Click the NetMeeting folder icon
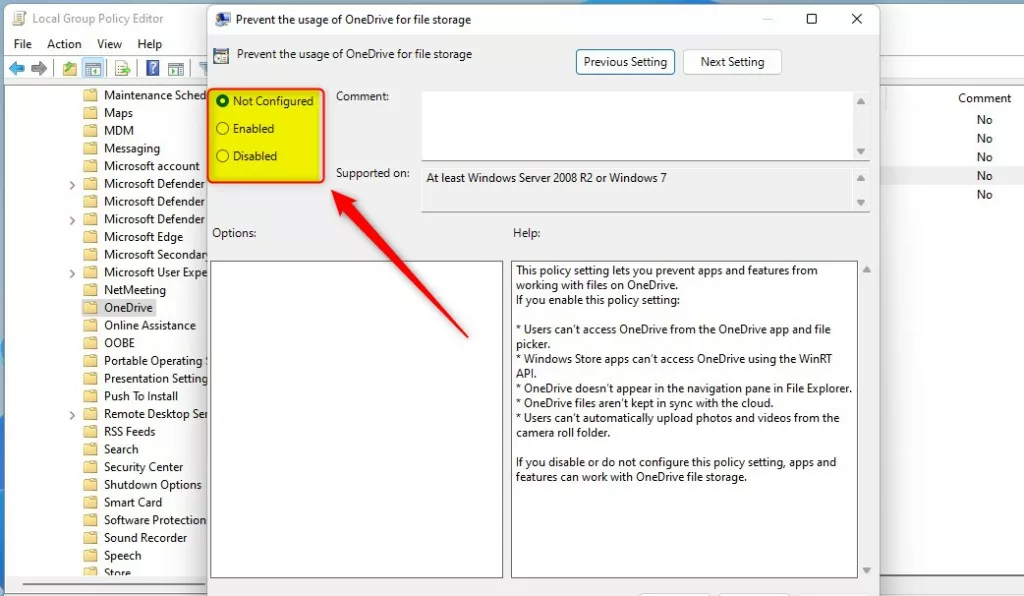The height and width of the screenshot is (596, 1024). tap(90, 289)
